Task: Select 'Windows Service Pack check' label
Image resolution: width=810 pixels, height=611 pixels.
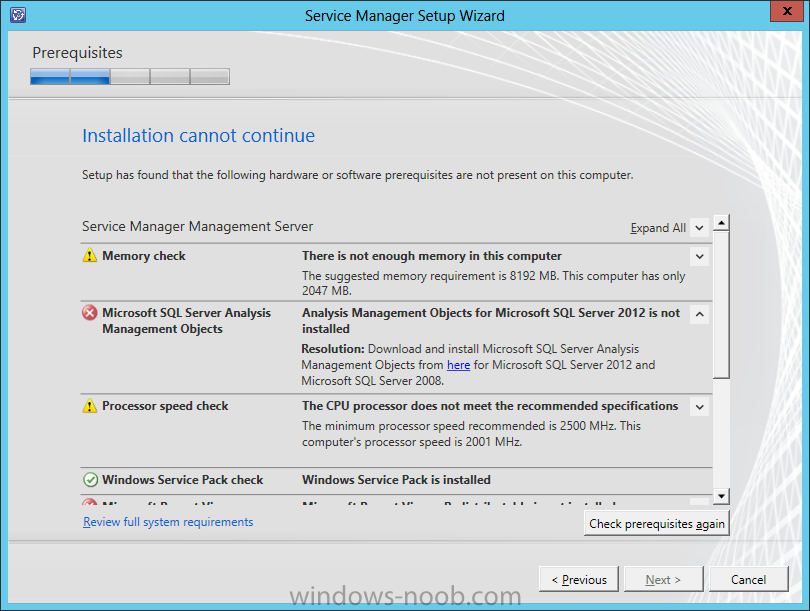Action: click(x=183, y=480)
